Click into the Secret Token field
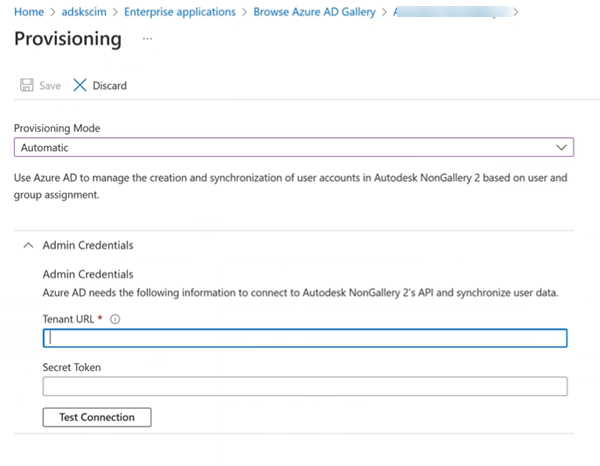This screenshot has width=600, height=466. pos(305,386)
